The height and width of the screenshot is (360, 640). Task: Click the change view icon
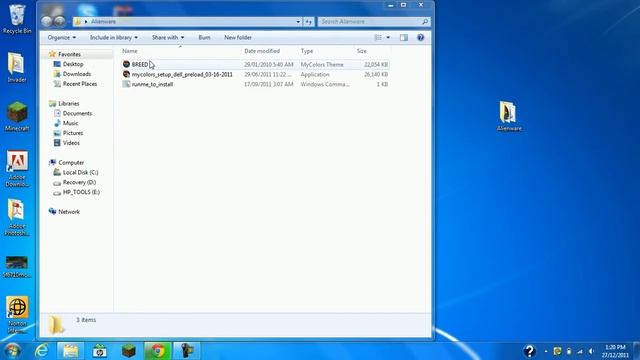pos(378,38)
